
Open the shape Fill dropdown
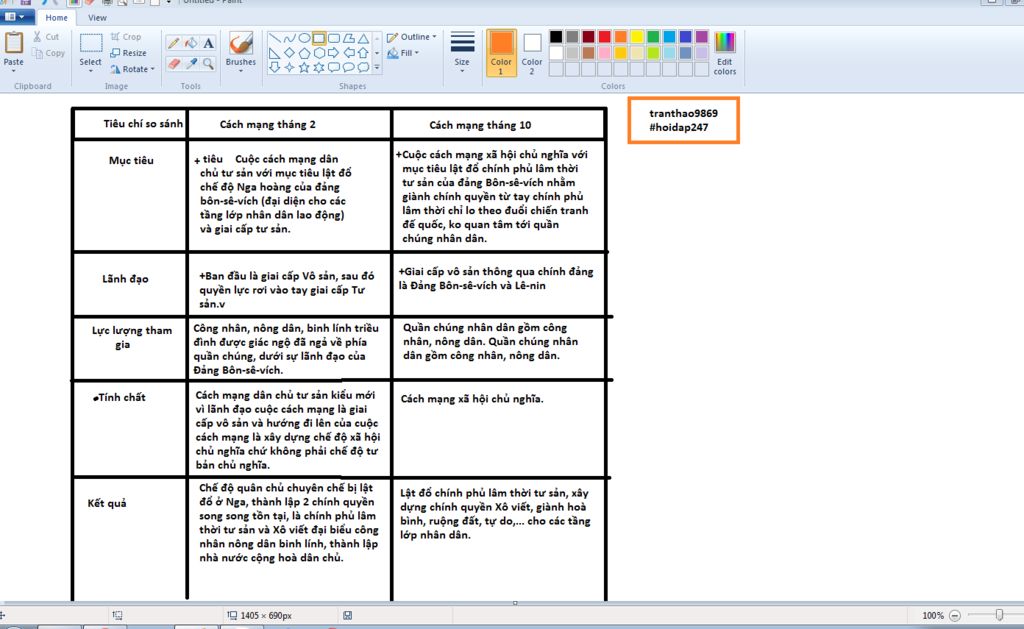pyautogui.click(x=403, y=53)
